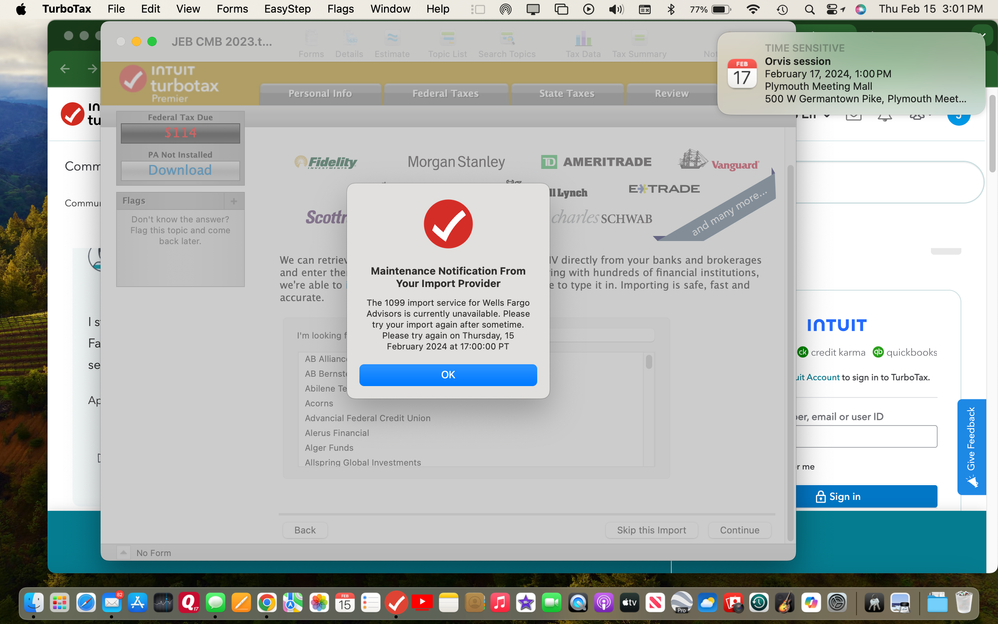Click the browser back arrow
The width and height of the screenshot is (998, 624).
tap(65, 69)
